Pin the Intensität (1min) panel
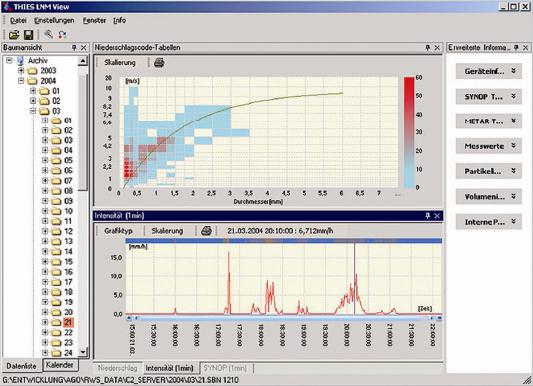This screenshot has height=386, width=533. 428,215
